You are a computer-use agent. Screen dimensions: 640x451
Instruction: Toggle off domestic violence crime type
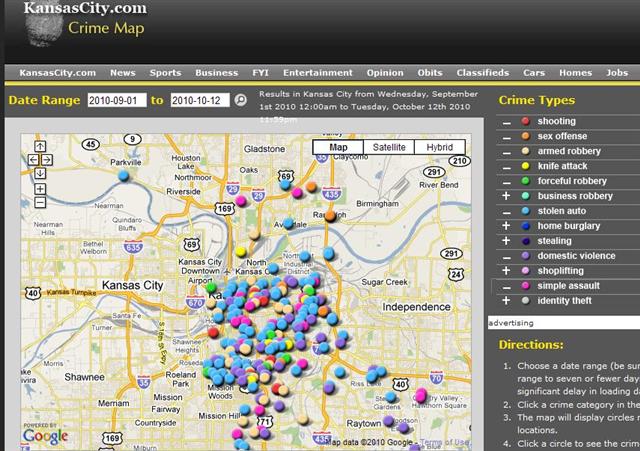507,257
